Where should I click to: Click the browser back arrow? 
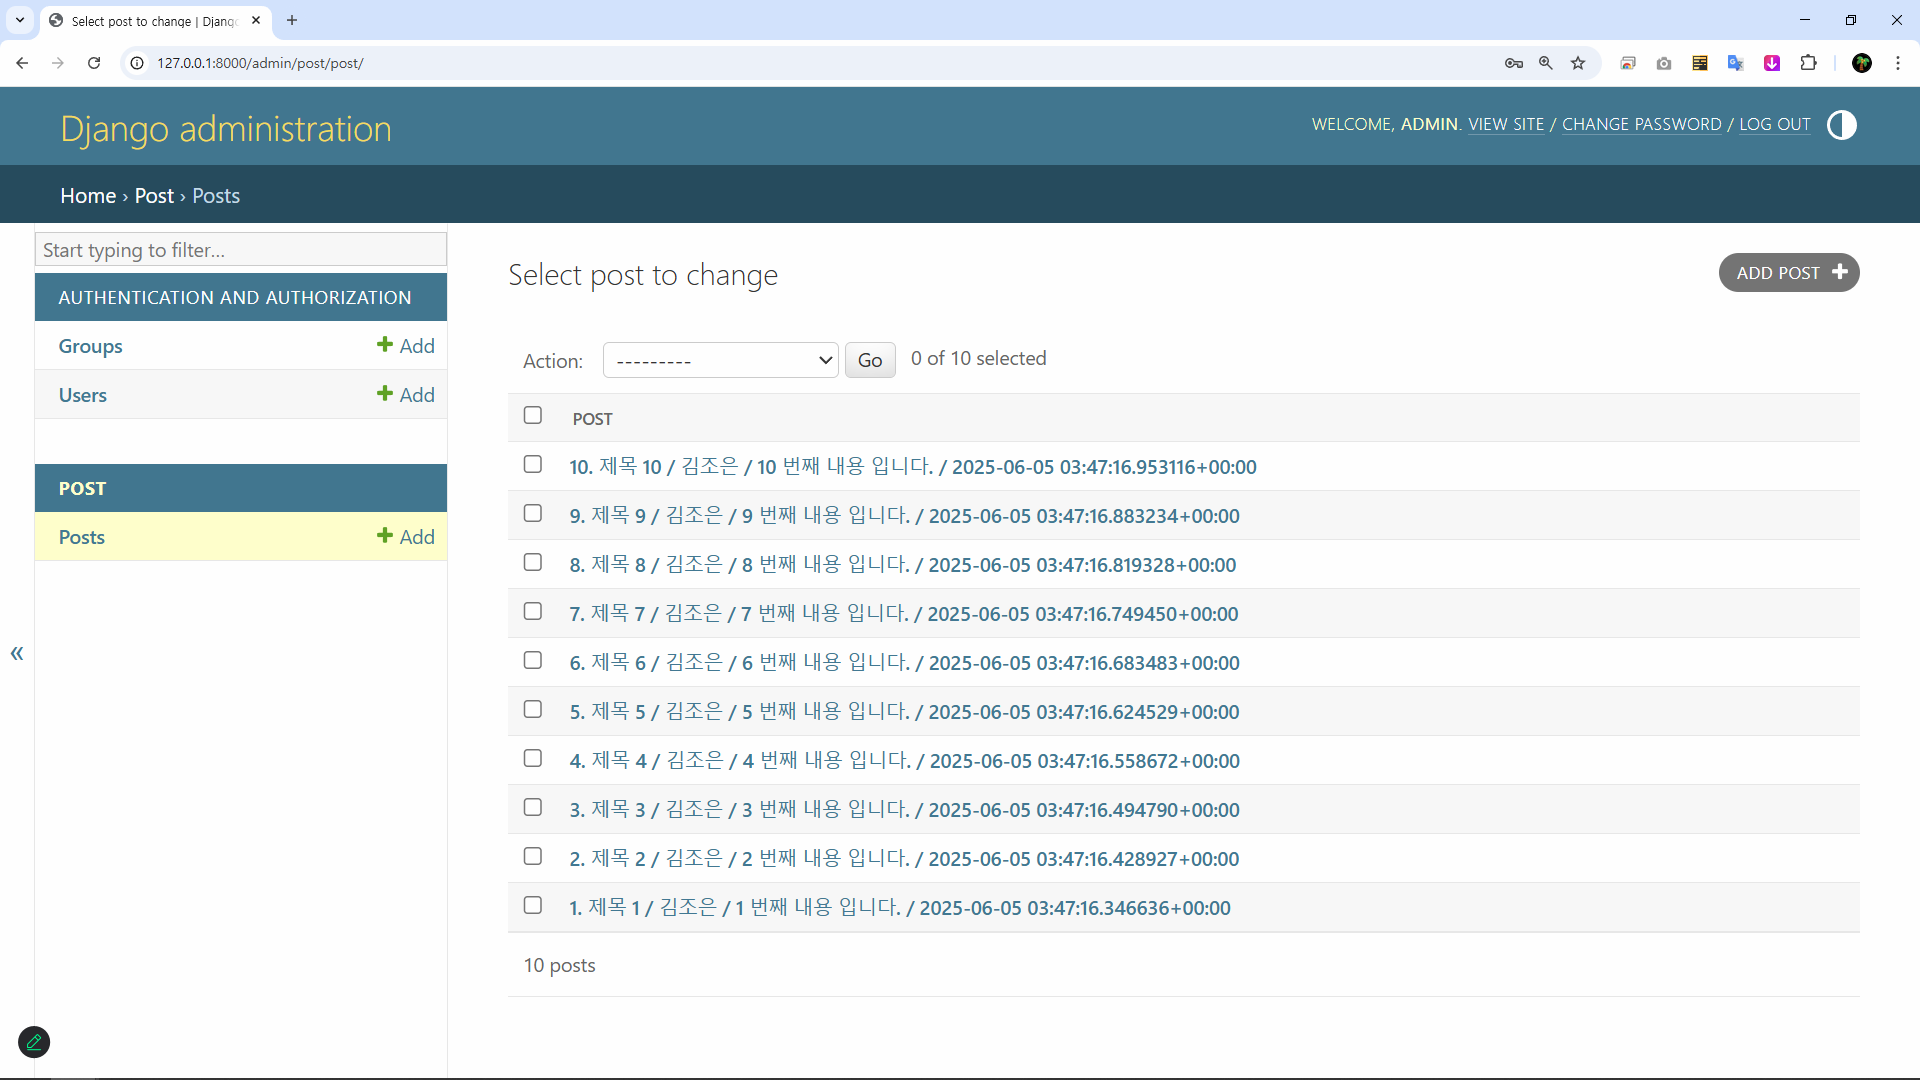22,63
